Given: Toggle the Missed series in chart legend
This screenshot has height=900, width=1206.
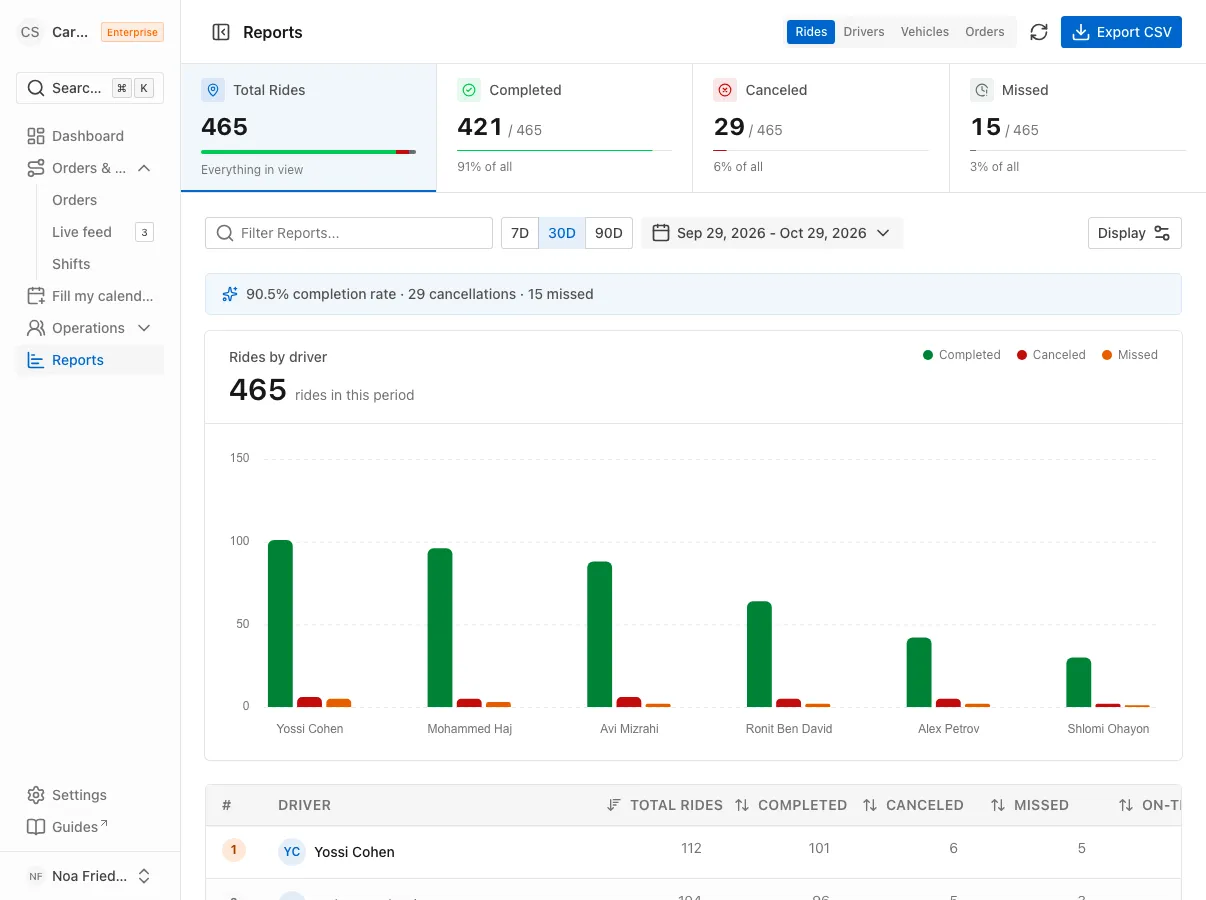Looking at the screenshot, I should tap(1130, 355).
